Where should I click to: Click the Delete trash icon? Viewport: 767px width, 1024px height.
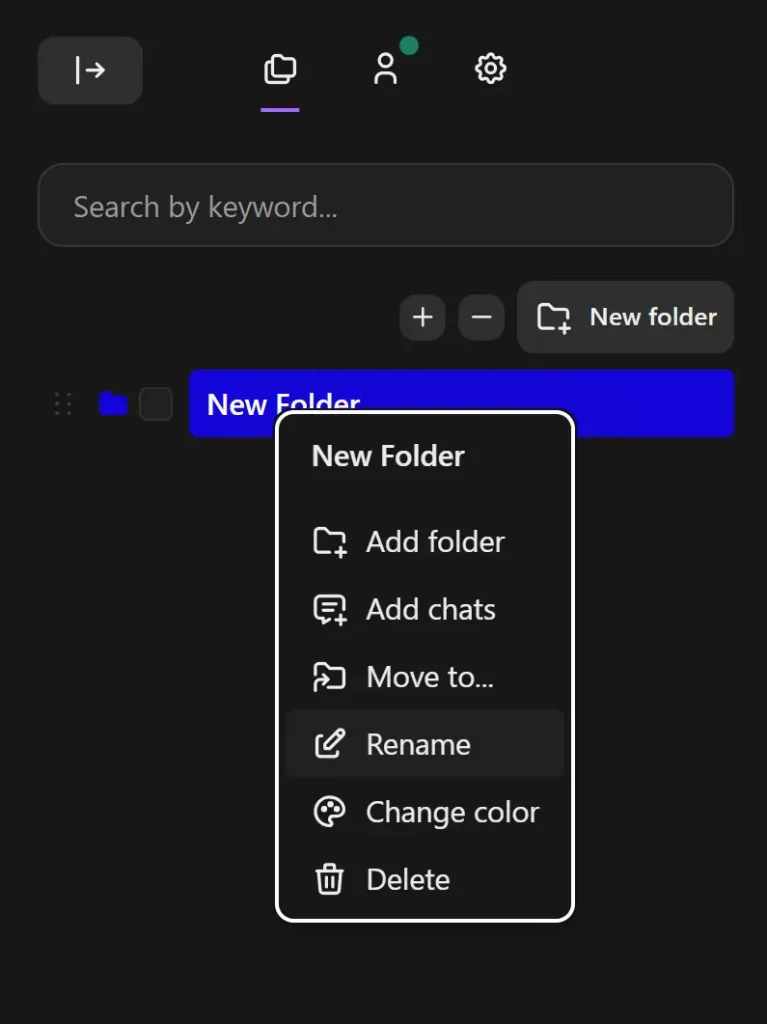pyautogui.click(x=328, y=879)
